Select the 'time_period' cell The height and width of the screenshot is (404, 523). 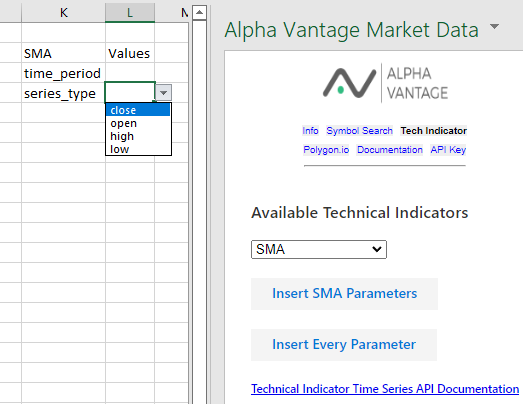[x=63, y=73]
